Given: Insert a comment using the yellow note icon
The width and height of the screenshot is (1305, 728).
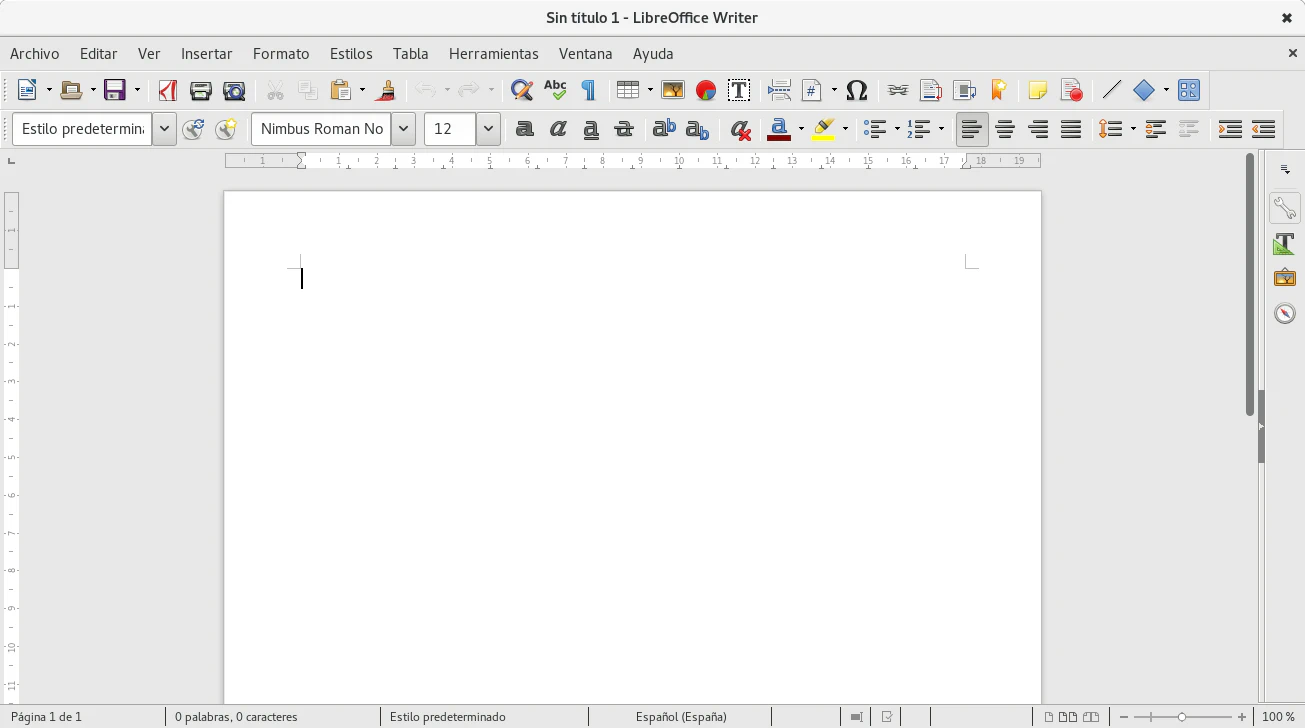Looking at the screenshot, I should (x=1037, y=91).
